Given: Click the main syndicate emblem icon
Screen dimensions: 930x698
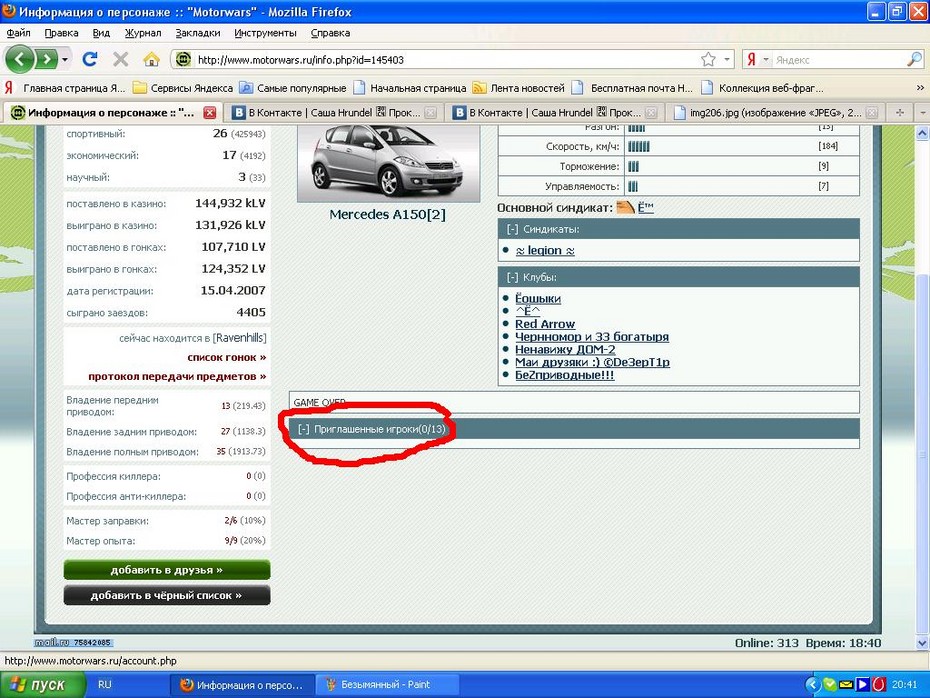Looking at the screenshot, I should click(x=626, y=208).
